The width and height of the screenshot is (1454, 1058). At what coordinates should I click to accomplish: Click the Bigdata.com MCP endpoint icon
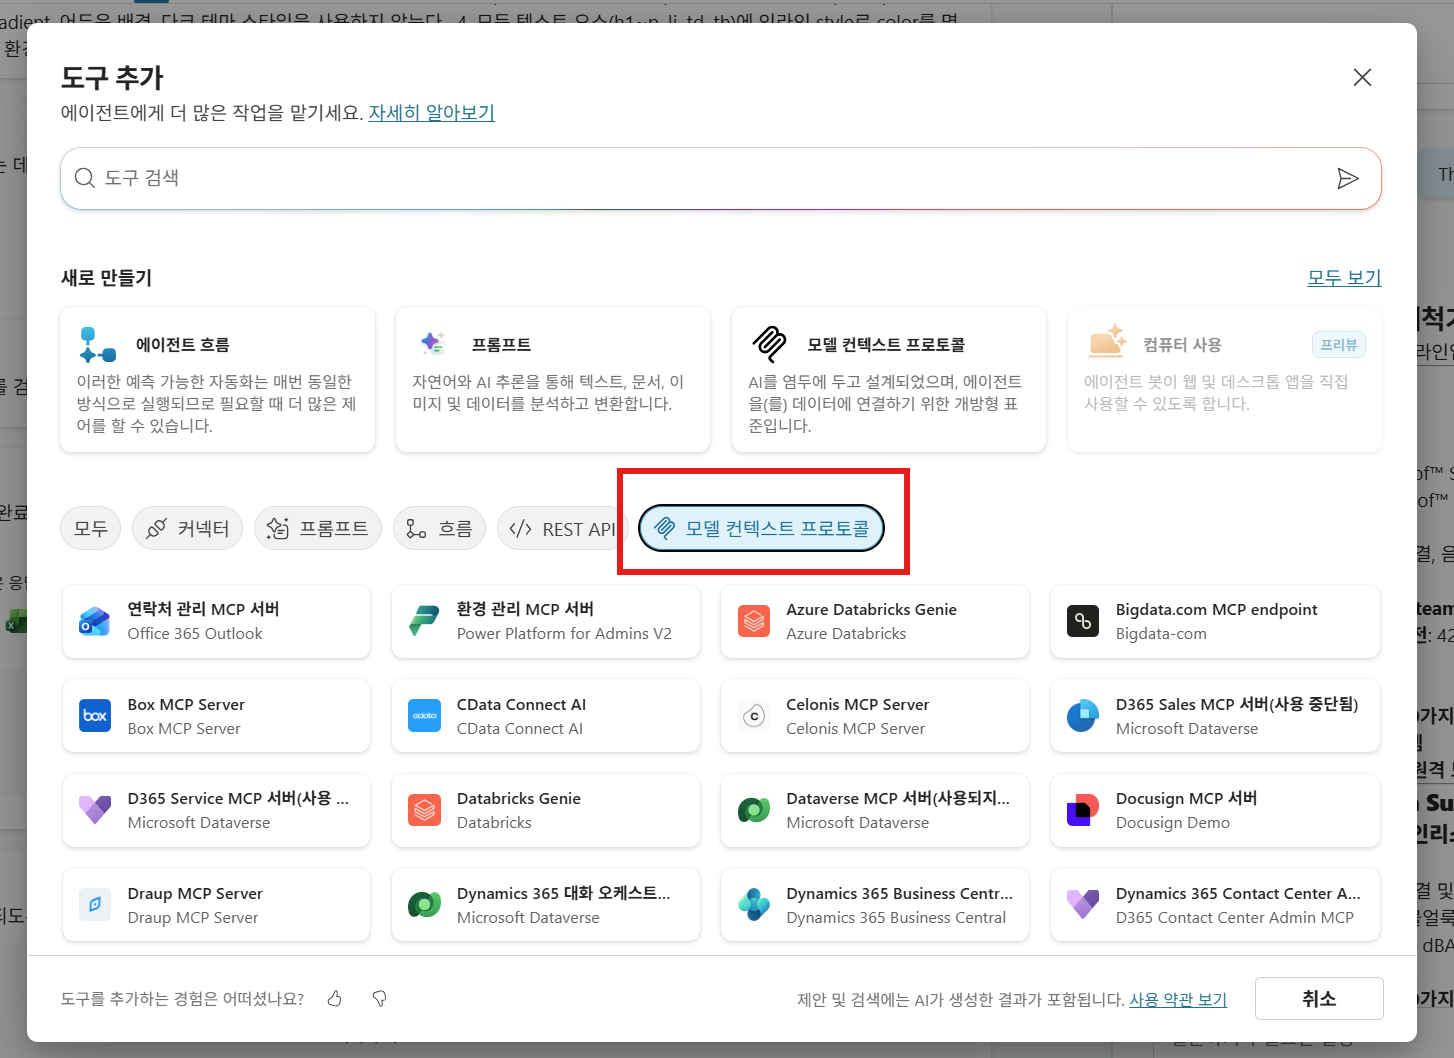pyautogui.click(x=1083, y=621)
